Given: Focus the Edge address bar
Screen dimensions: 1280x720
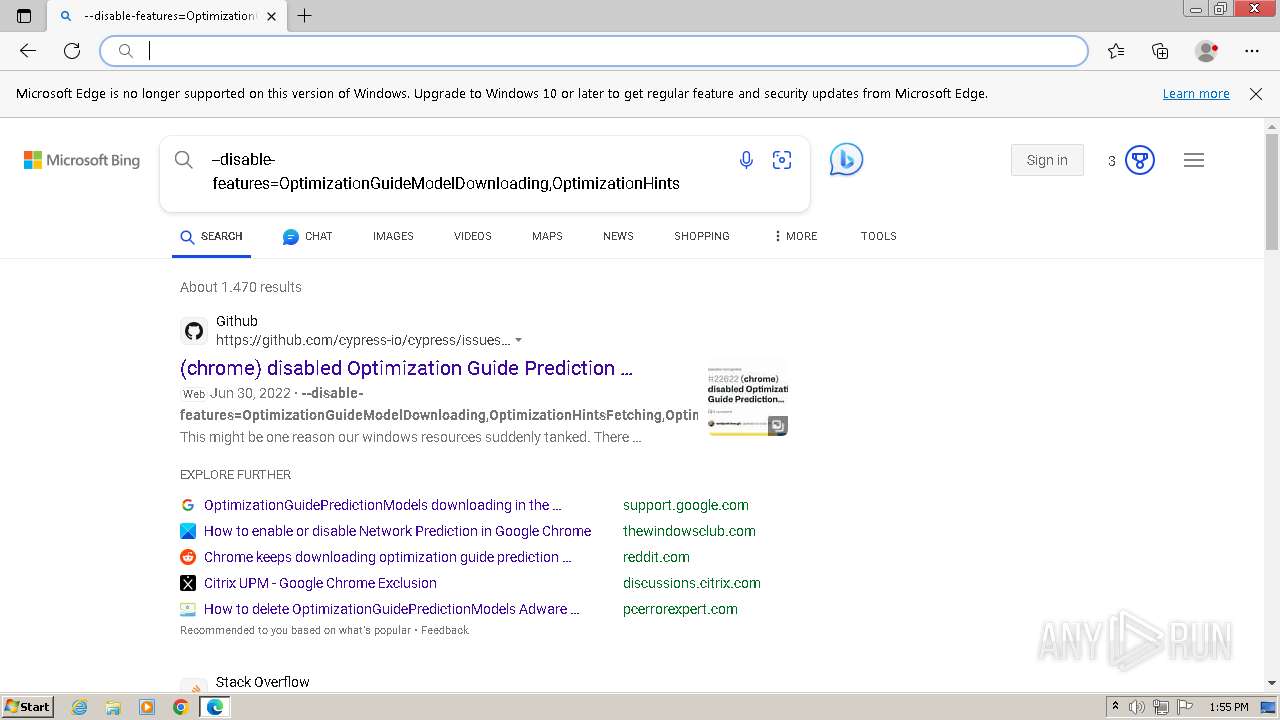Looking at the screenshot, I should [594, 51].
